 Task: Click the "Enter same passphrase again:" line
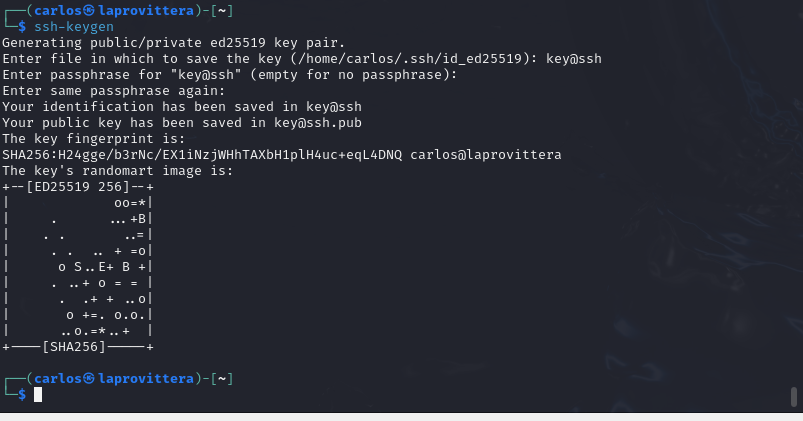(114, 91)
